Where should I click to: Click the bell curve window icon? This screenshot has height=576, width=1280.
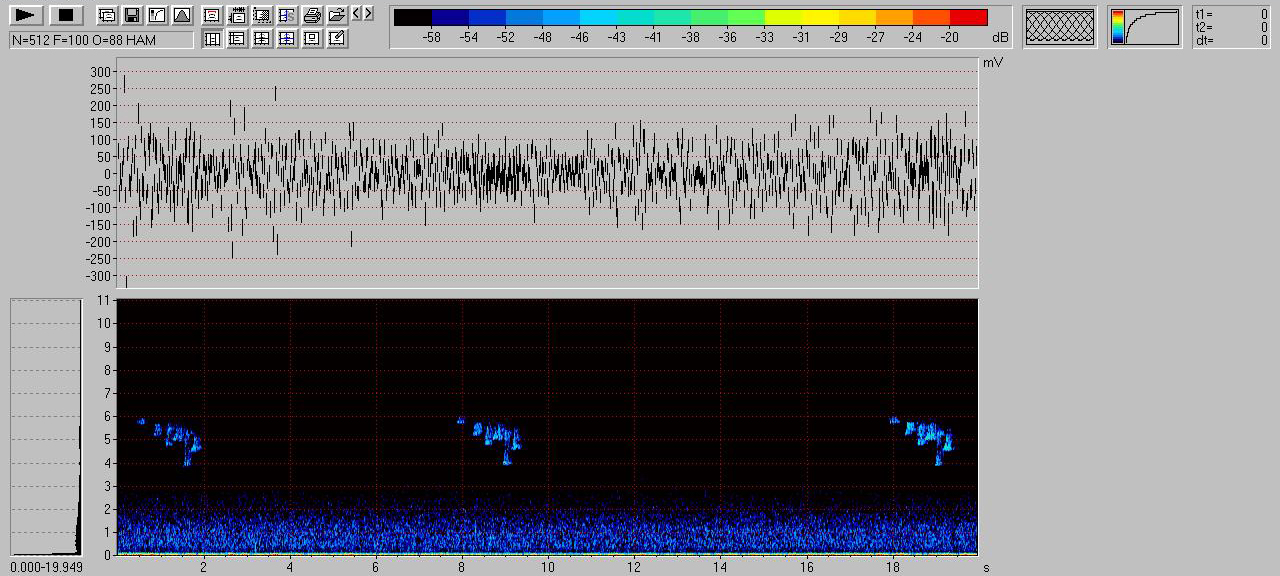click(x=181, y=15)
